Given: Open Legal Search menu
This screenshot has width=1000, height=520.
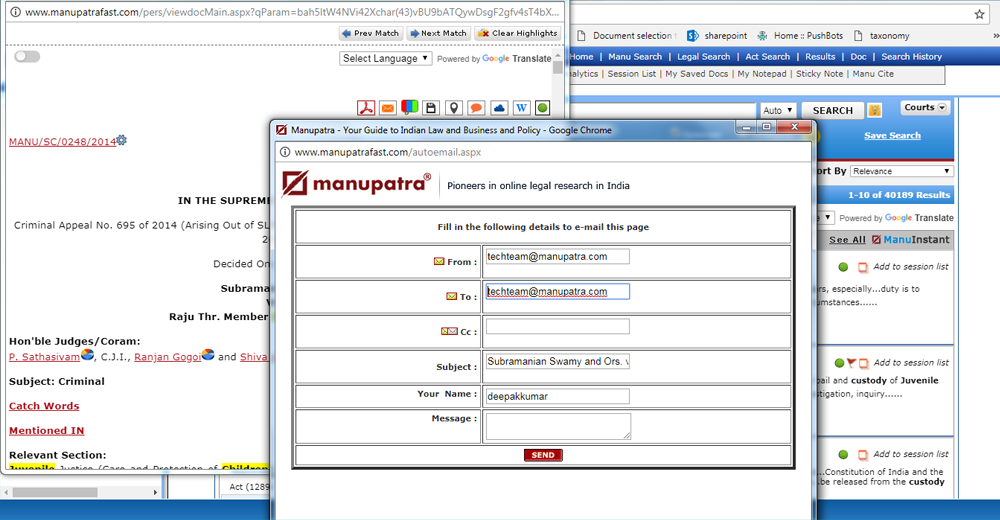Looking at the screenshot, I should 703,56.
